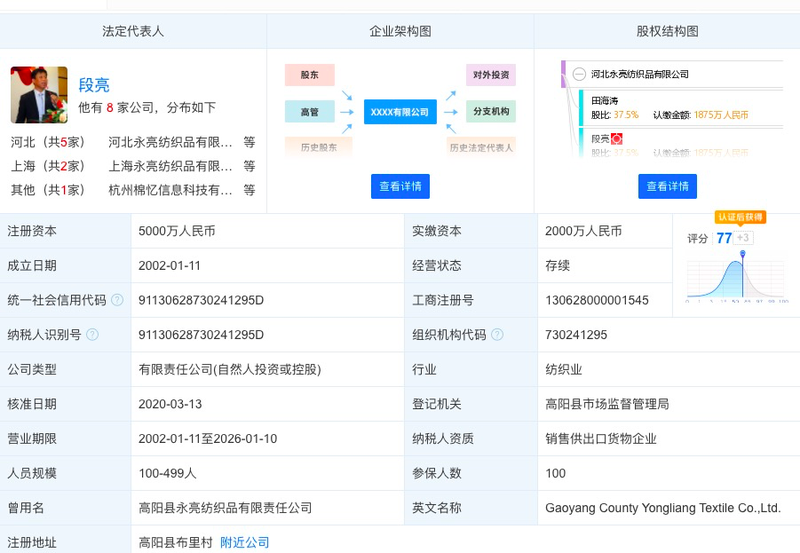Viewport: 800px width, 553px height.
Task: Click red icon next to 段亮 shareholder
Action: [616, 139]
